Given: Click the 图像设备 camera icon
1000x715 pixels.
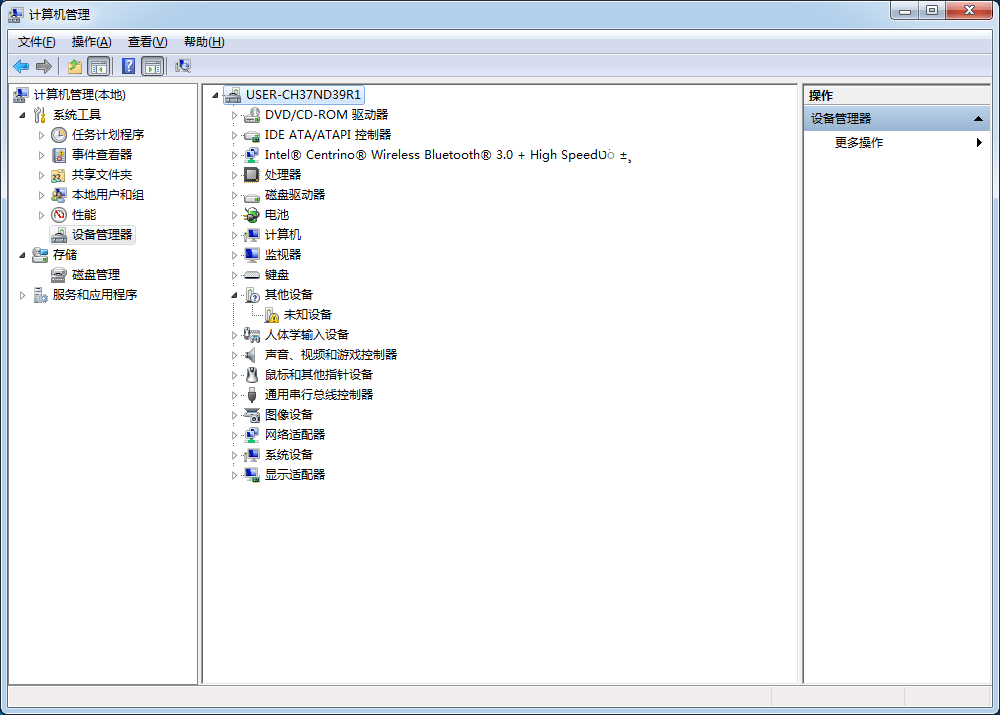Looking at the screenshot, I should tap(252, 415).
